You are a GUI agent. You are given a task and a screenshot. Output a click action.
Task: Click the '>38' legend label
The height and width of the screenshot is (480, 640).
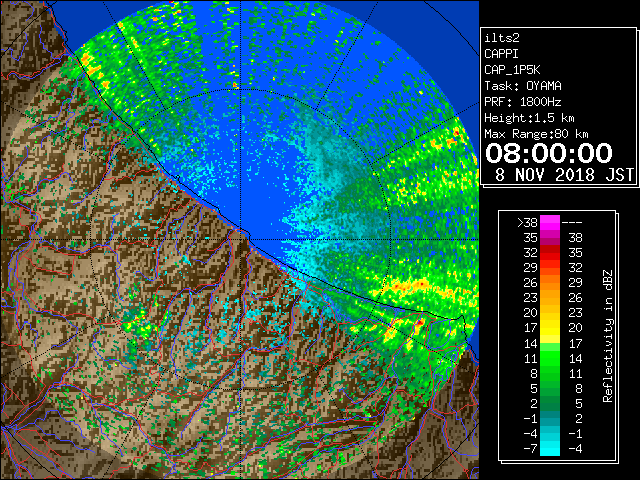tap(527, 223)
